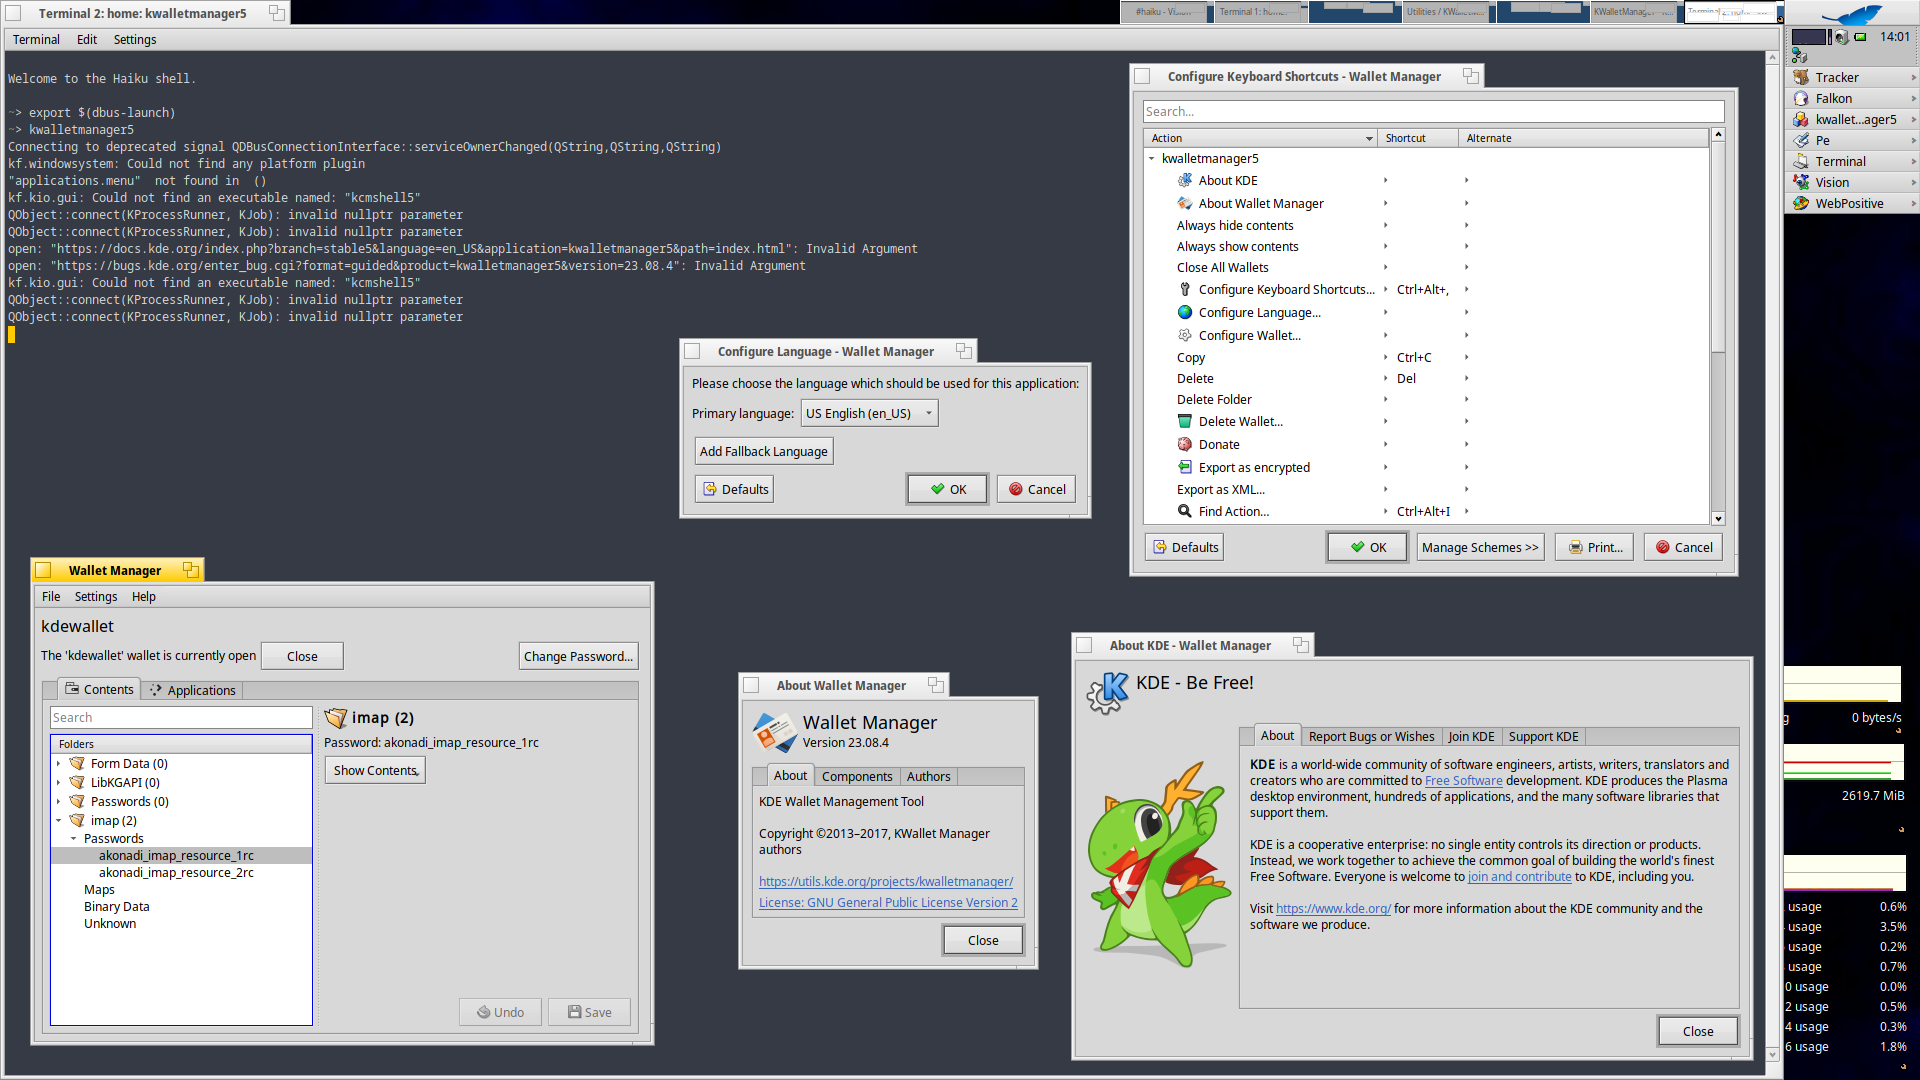Screen dimensions: 1920x1080
Task: Click Add Fallback Language button
Action: 763,451
